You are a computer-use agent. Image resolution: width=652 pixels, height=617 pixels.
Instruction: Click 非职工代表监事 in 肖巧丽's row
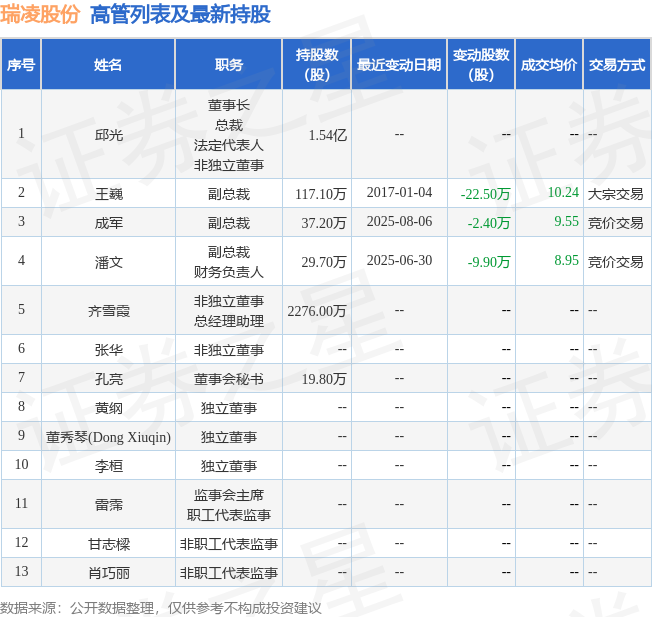pyautogui.click(x=229, y=573)
